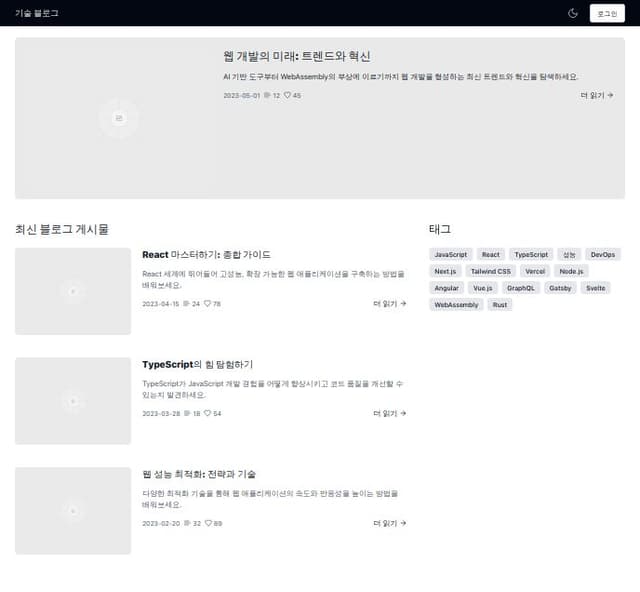Open 더 읽기 for the React post

pyautogui.click(x=390, y=304)
